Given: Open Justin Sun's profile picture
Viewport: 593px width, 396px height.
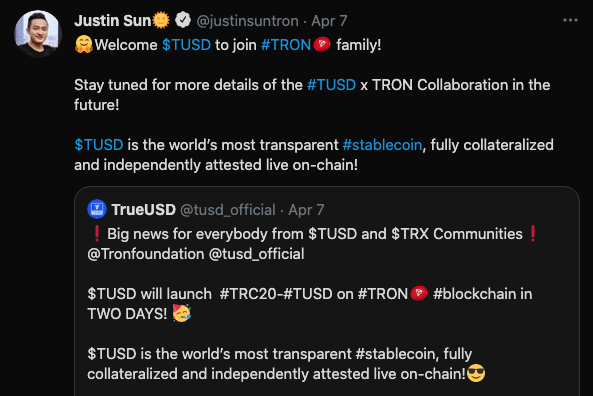Looking at the screenshot, I should pyautogui.click(x=37, y=33).
